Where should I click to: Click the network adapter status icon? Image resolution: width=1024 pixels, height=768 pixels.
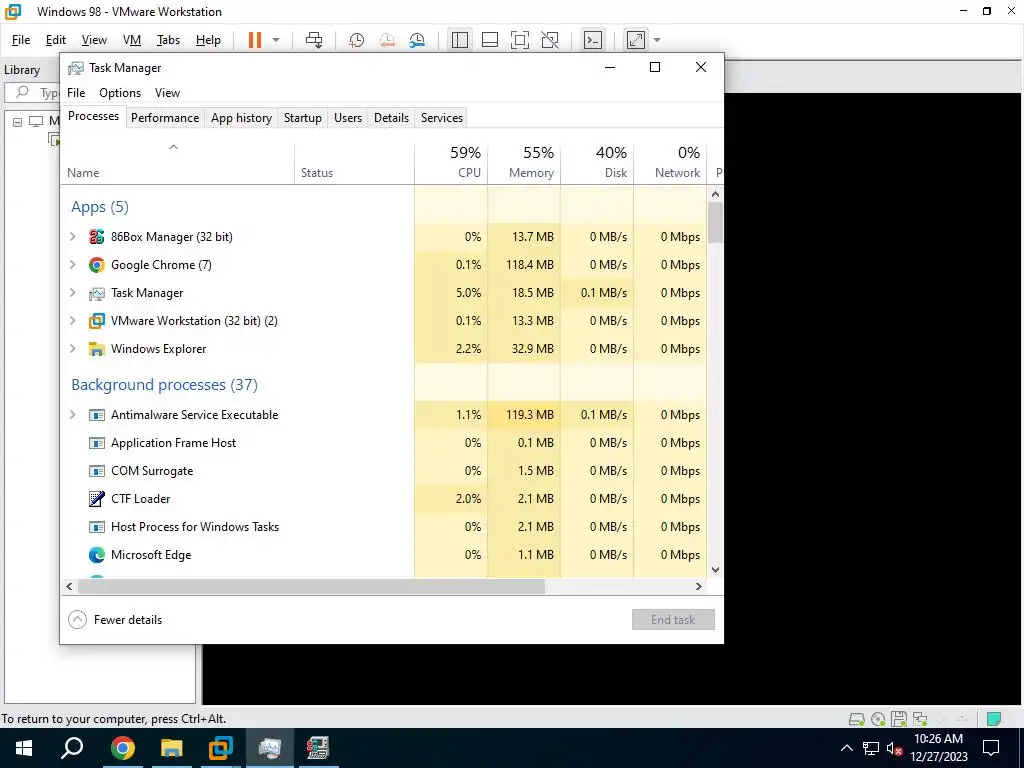(x=920, y=719)
